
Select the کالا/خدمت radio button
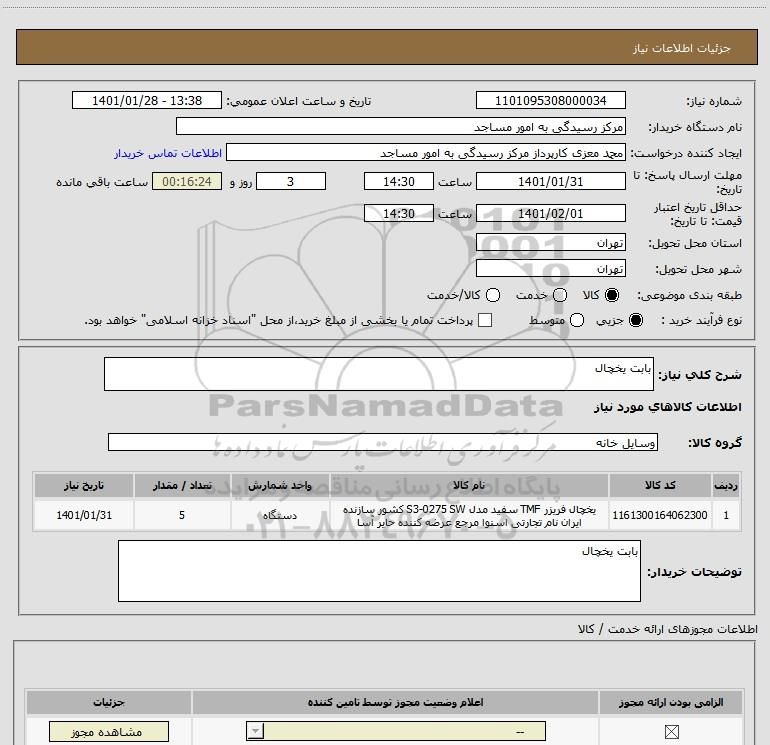(493, 295)
